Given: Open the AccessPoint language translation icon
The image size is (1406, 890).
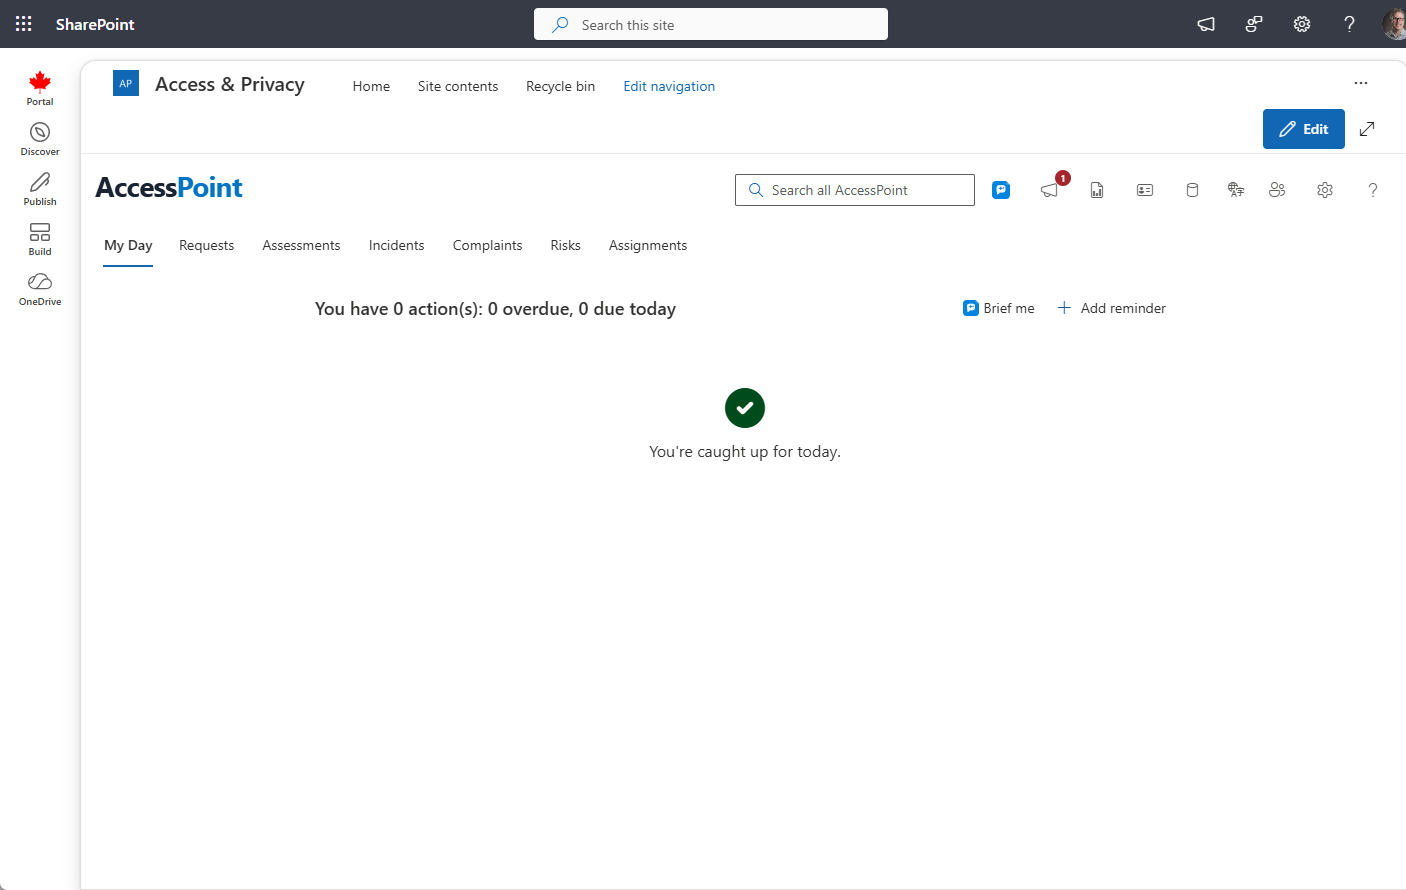Looking at the screenshot, I should point(1236,190).
